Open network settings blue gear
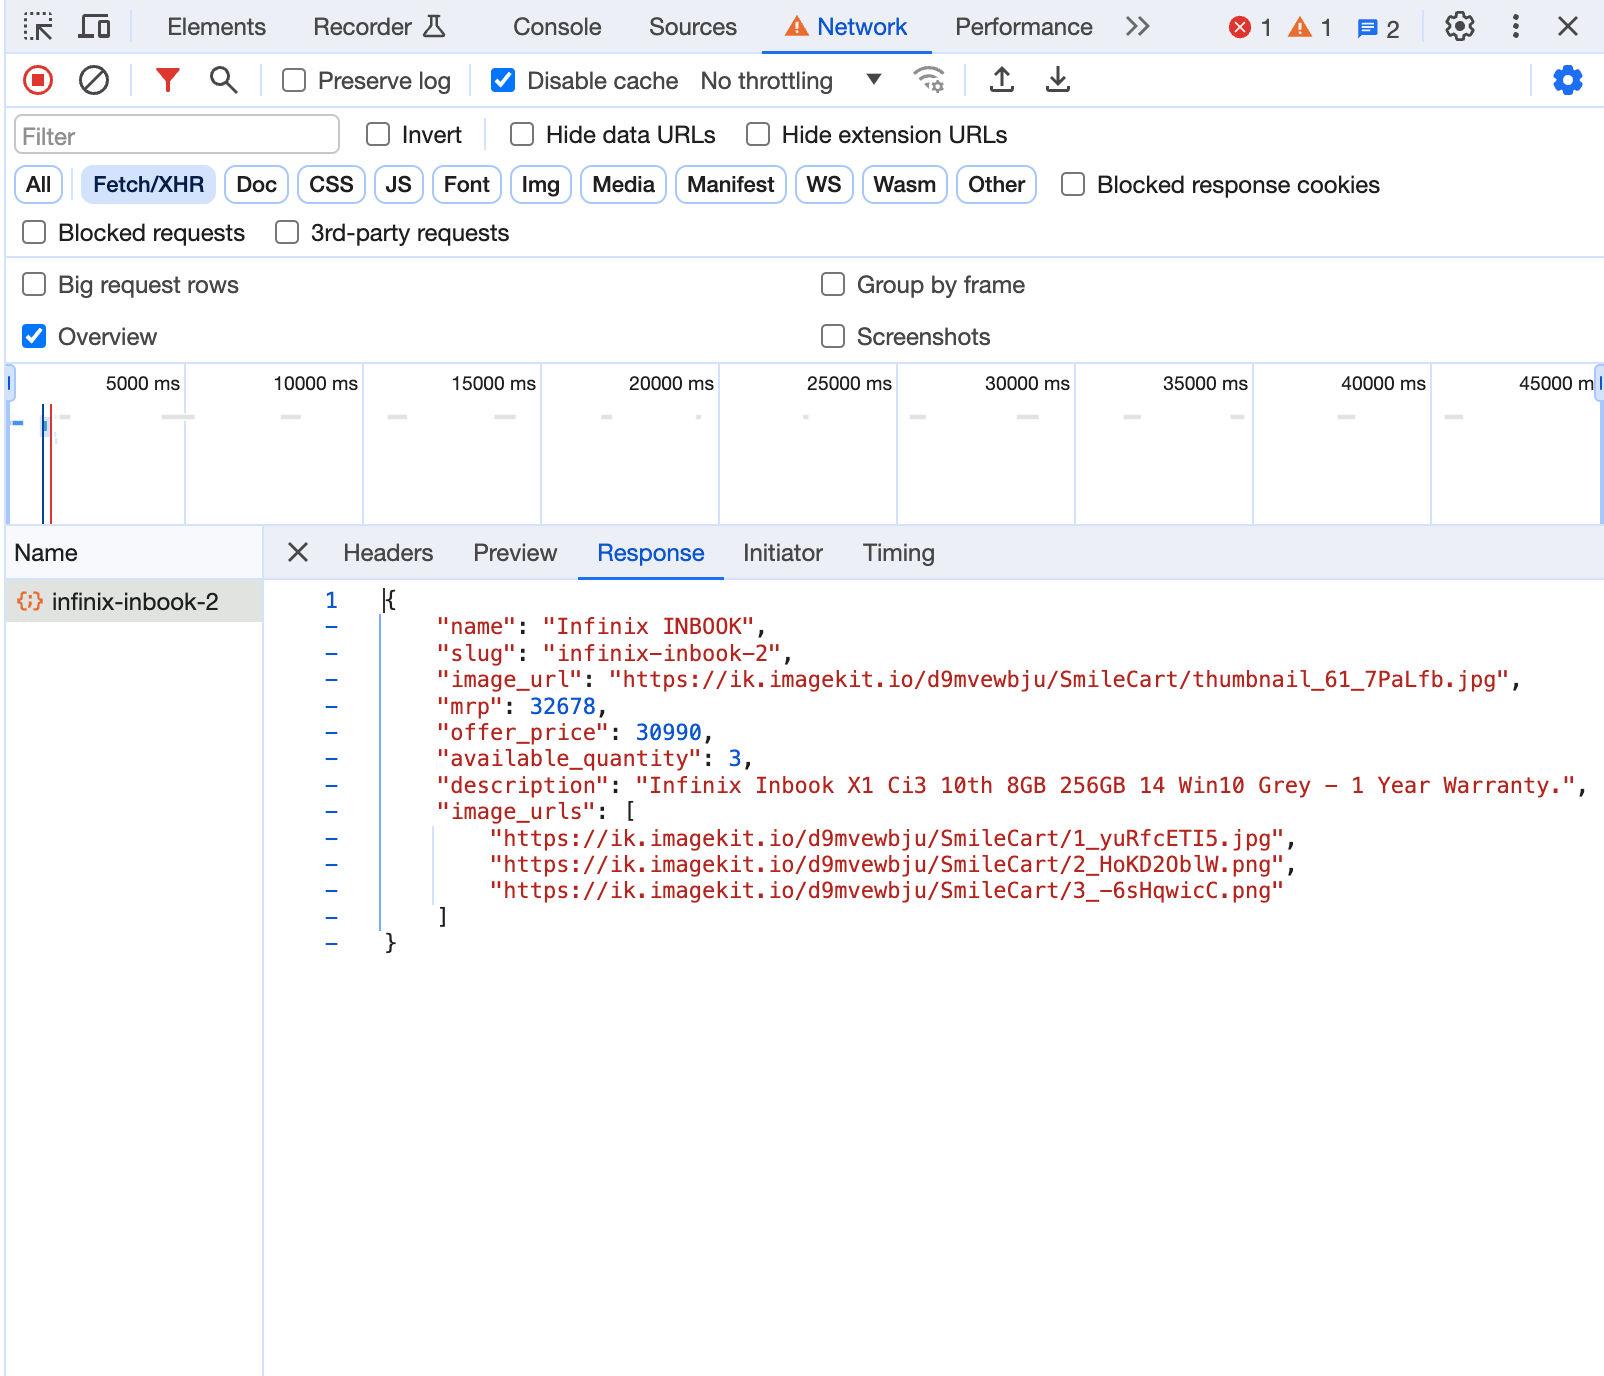Image resolution: width=1604 pixels, height=1376 pixels. coord(1567,80)
